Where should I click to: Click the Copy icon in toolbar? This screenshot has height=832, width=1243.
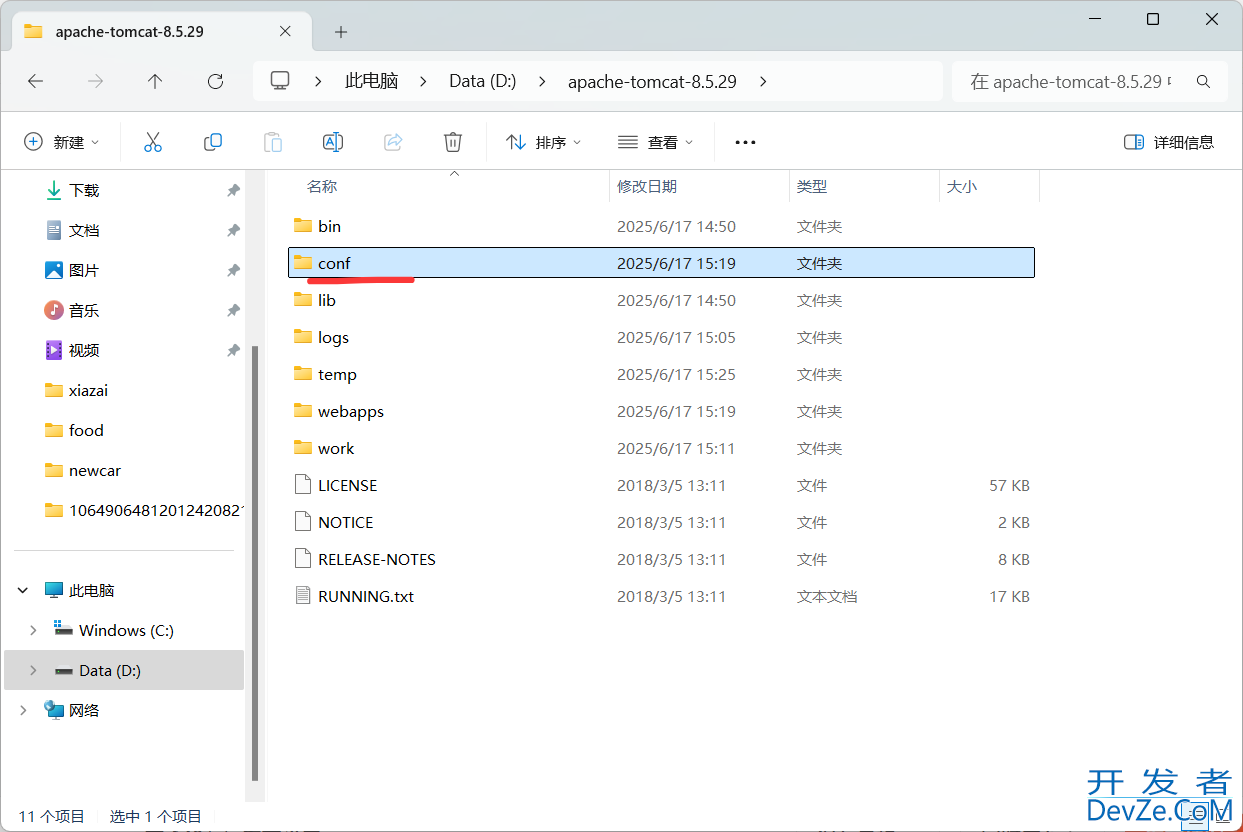coord(212,142)
